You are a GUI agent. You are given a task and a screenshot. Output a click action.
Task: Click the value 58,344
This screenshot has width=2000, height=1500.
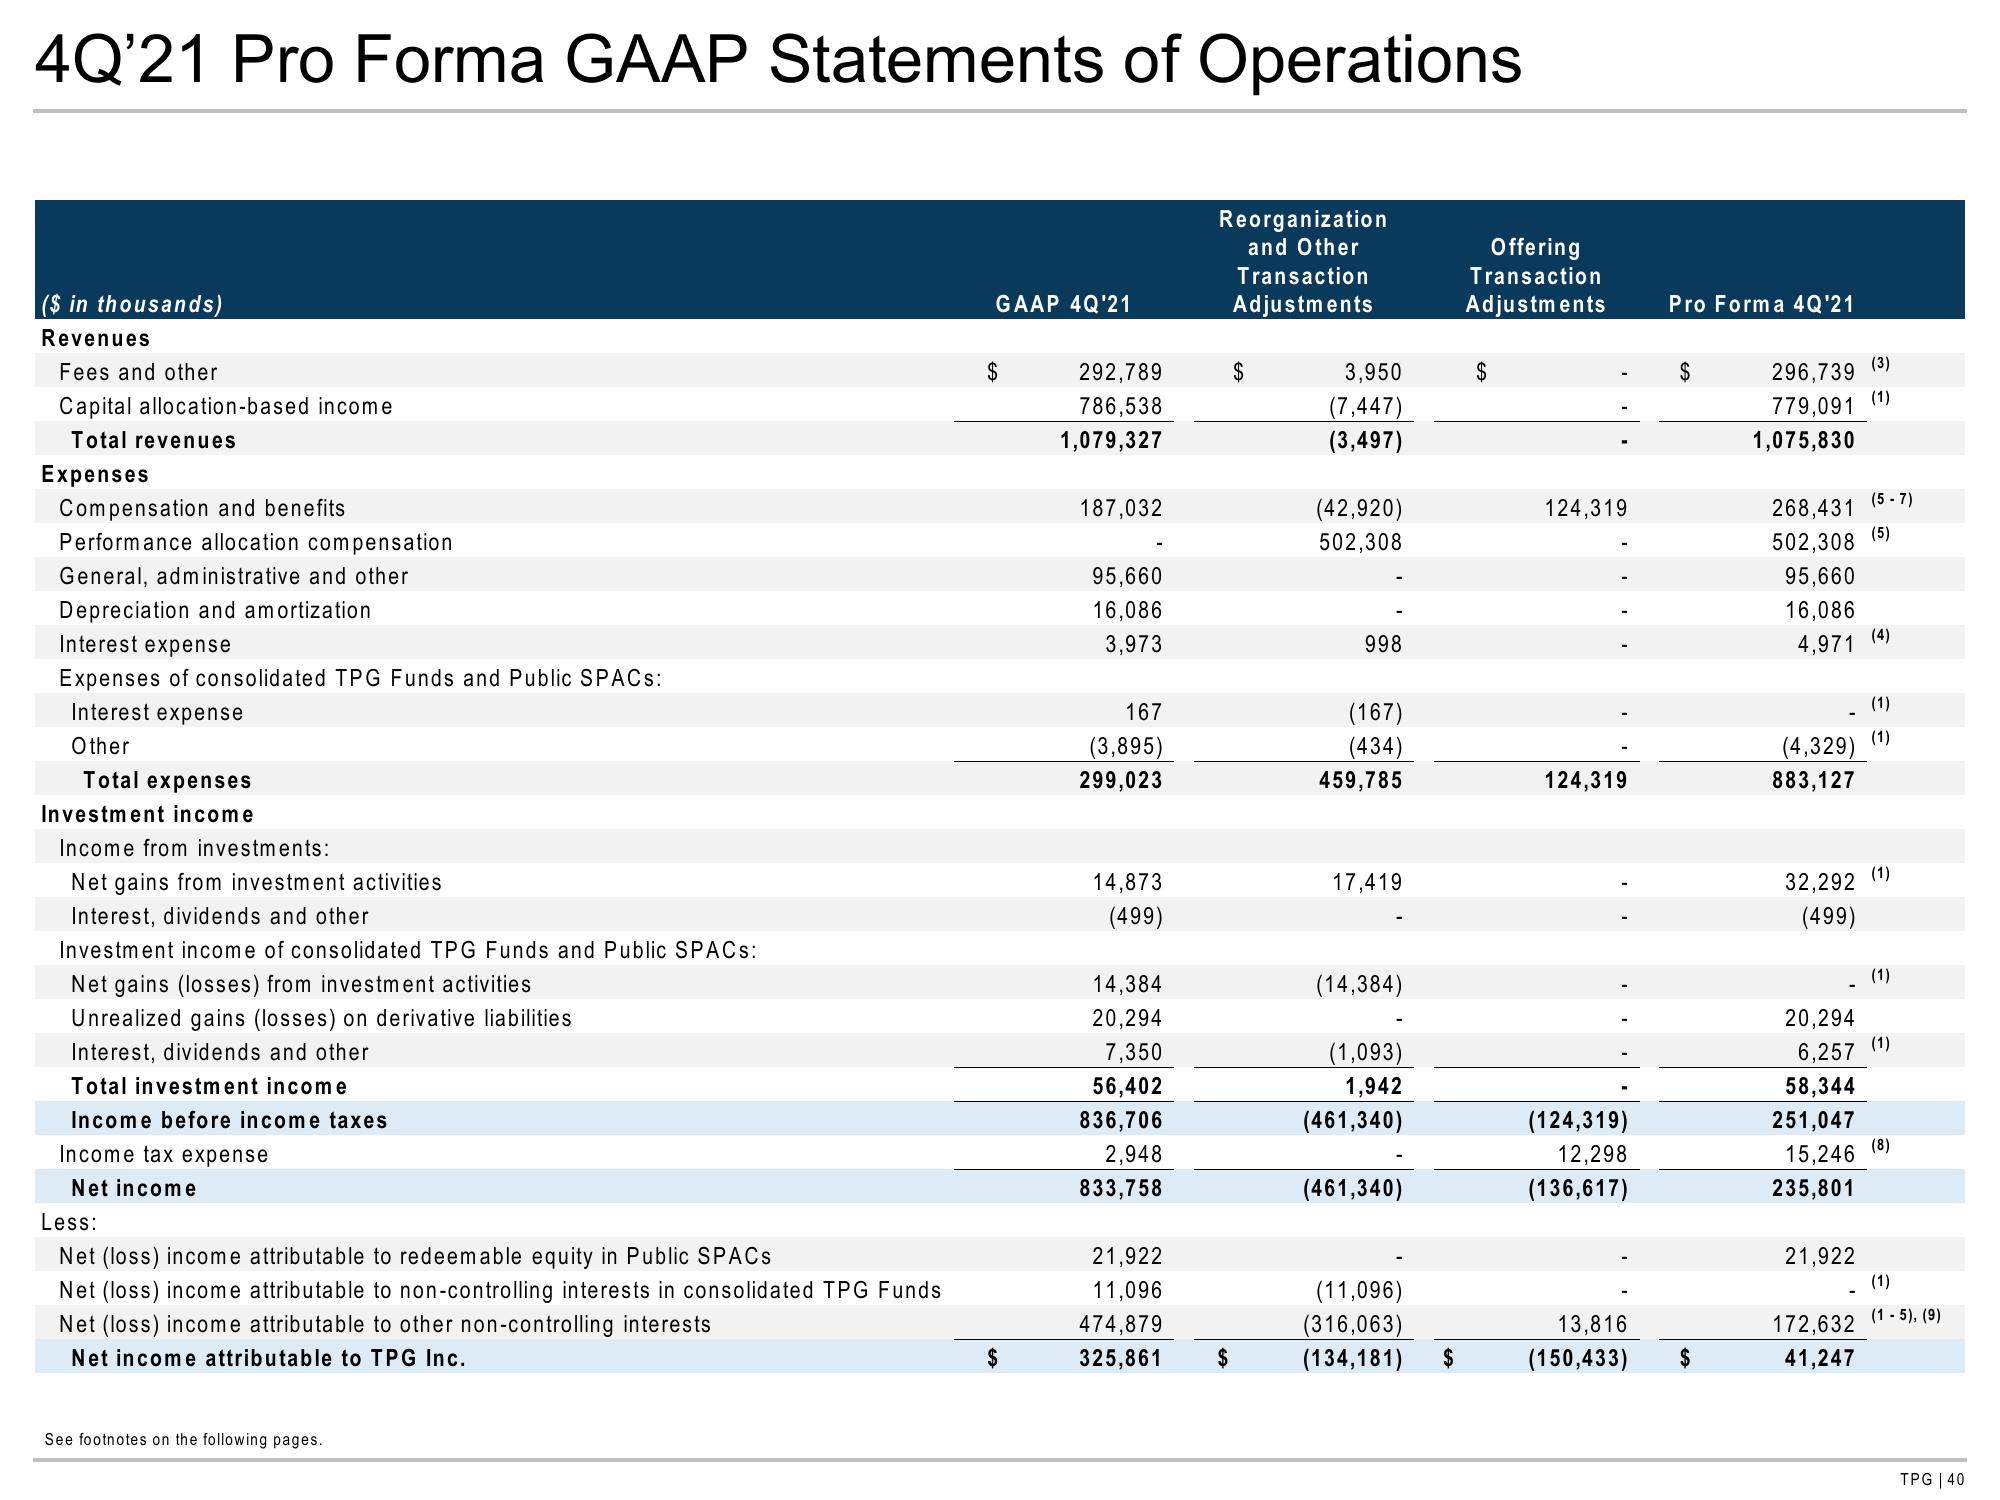pos(1820,1086)
